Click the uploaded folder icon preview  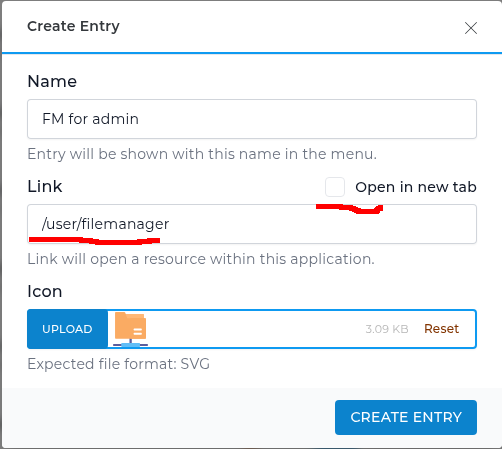point(130,329)
